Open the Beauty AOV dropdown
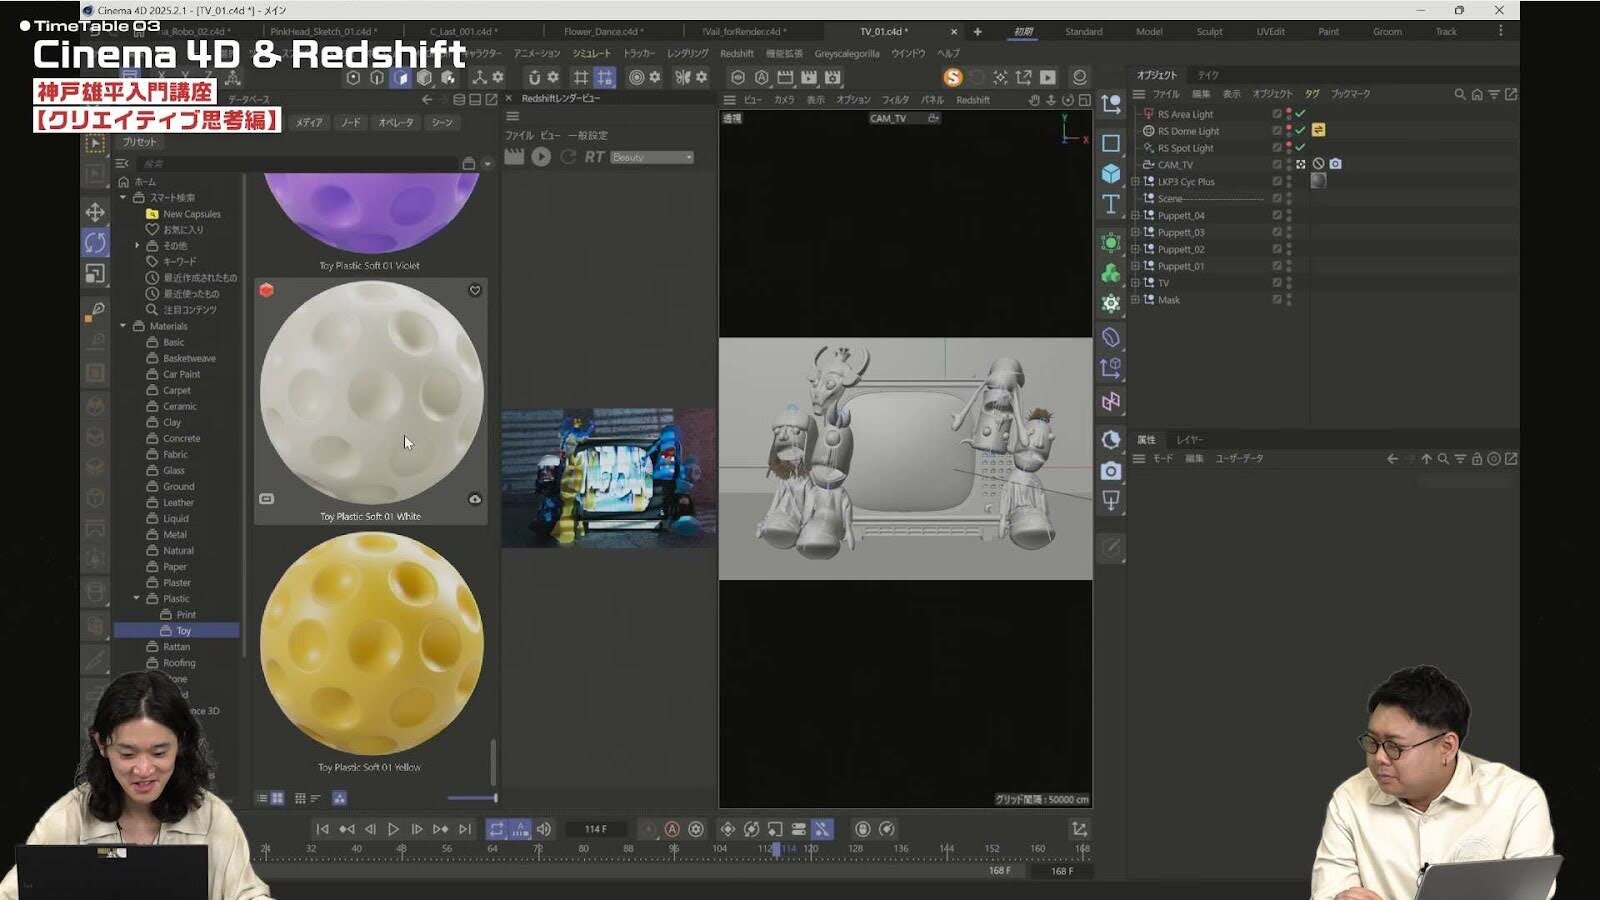 [652, 157]
